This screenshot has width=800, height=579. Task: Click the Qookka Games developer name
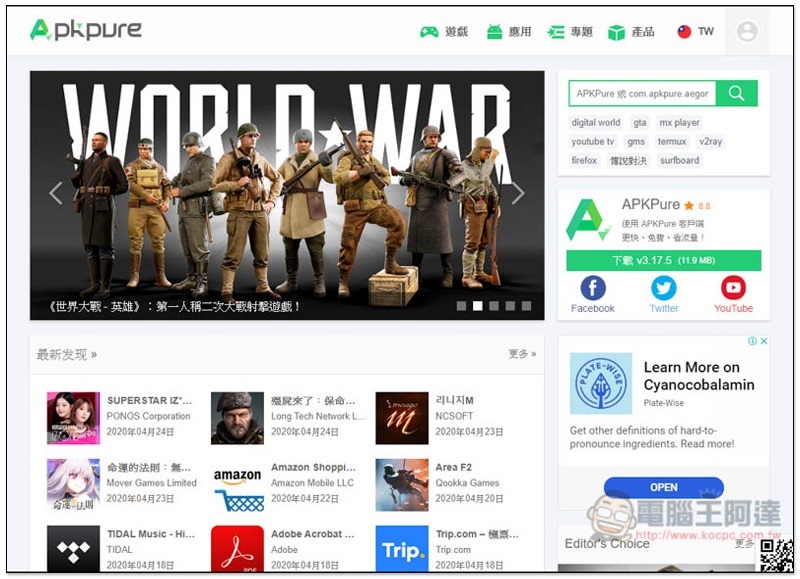(467, 483)
